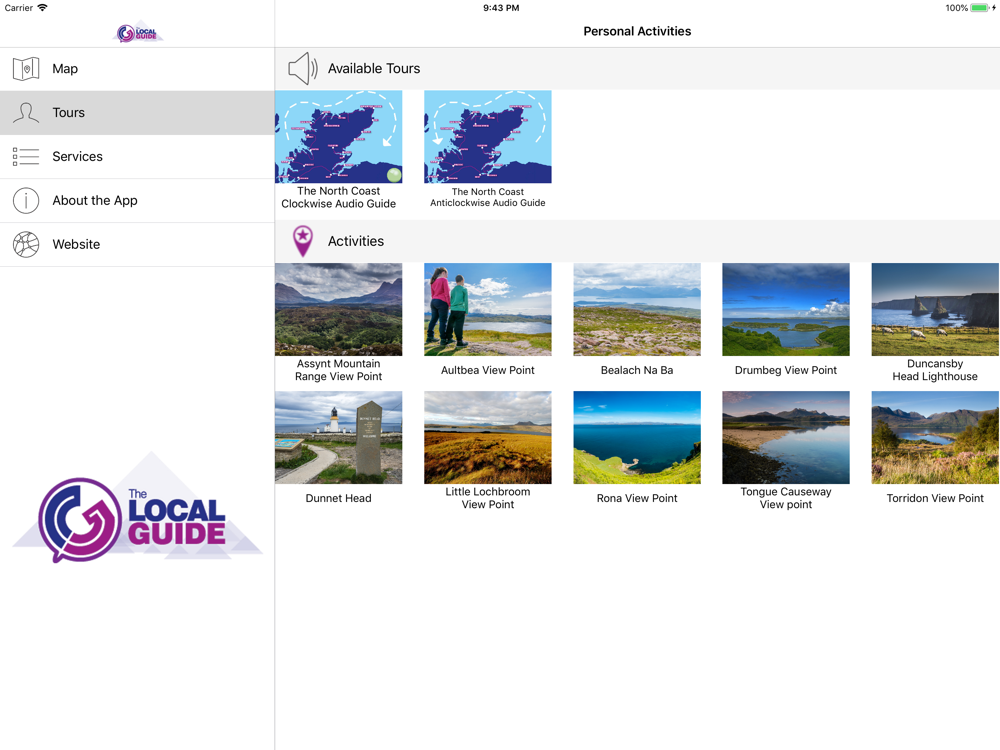Click 'The North Coast Clockwise Audio Guide' label
The height and width of the screenshot is (750, 1000).
(x=339, y=197)
